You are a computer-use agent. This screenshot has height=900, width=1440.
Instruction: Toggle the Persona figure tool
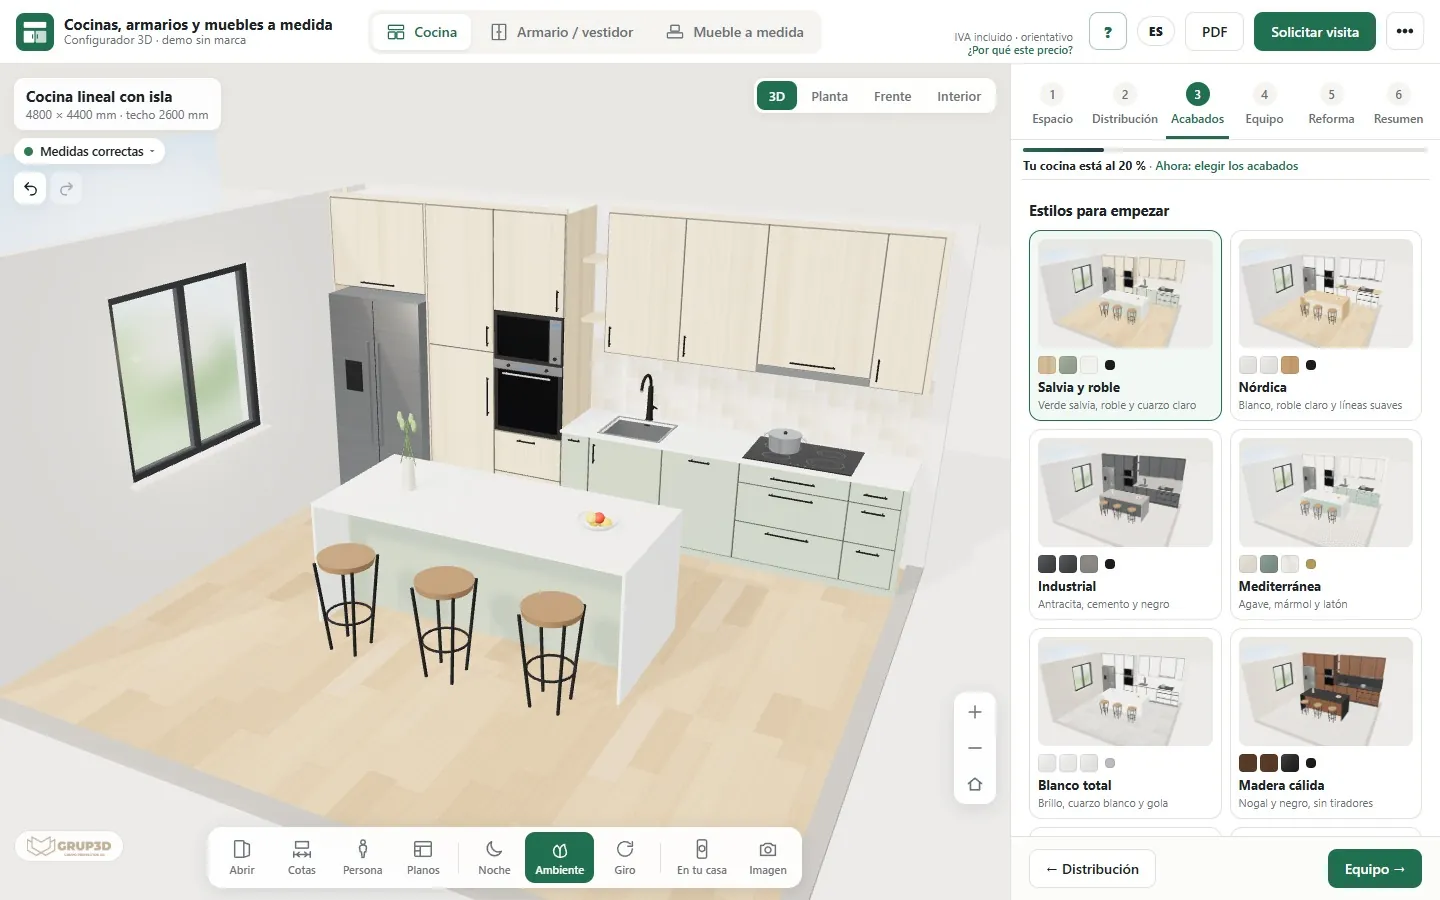coord(363,857)
